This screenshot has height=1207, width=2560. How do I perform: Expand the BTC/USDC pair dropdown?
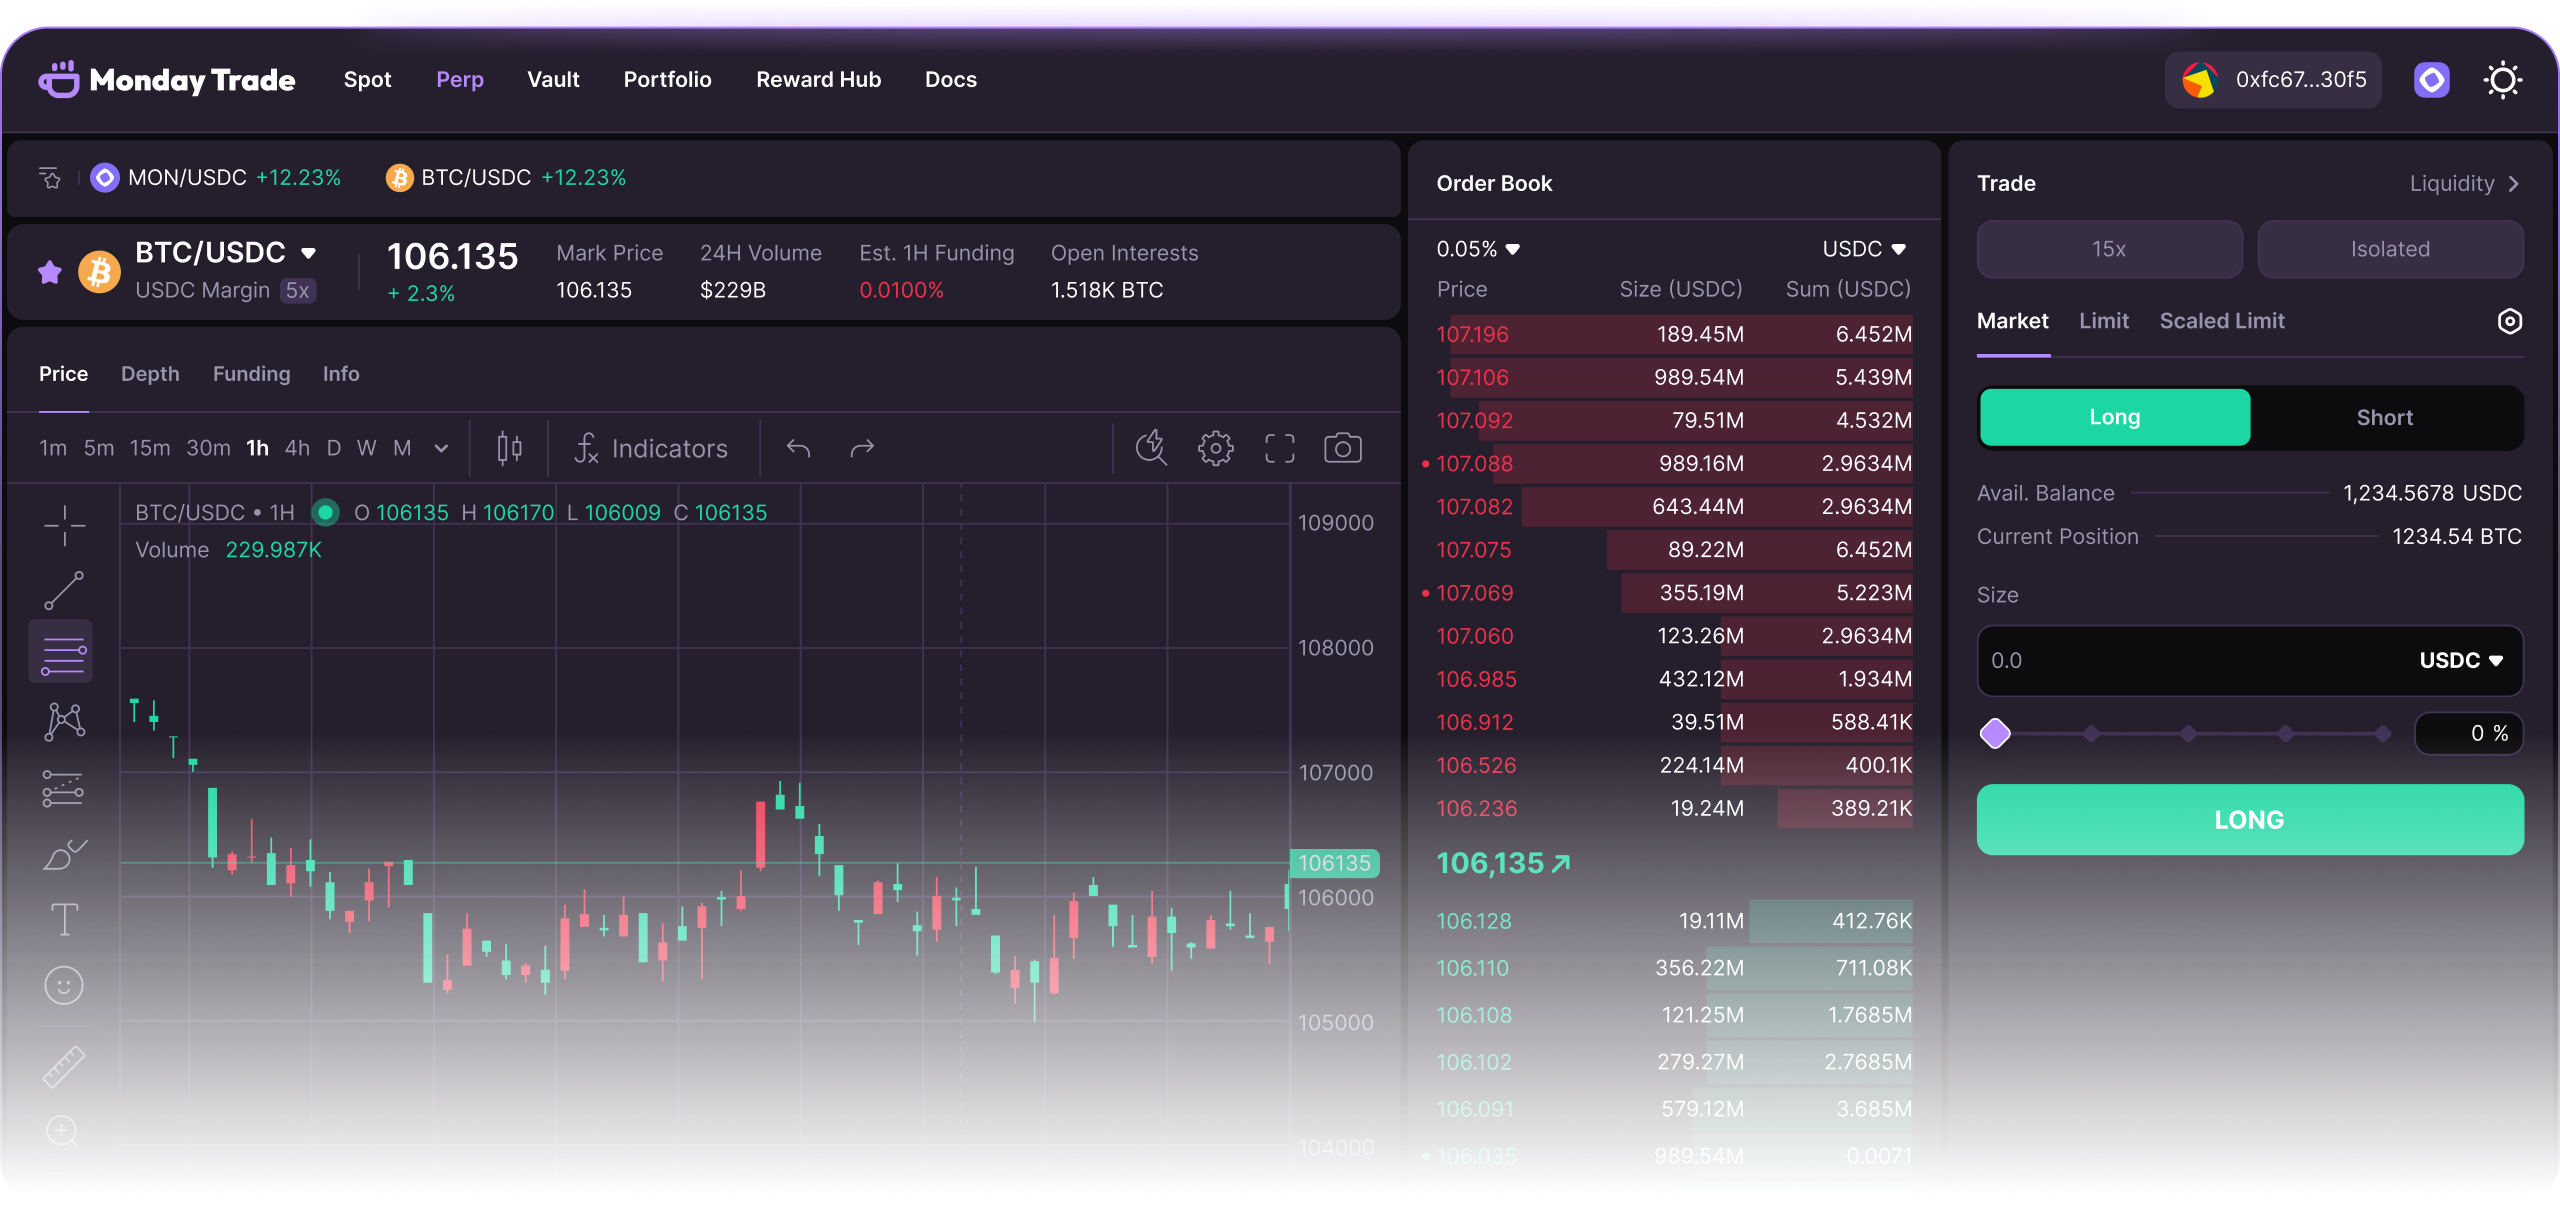pos(308,253)
